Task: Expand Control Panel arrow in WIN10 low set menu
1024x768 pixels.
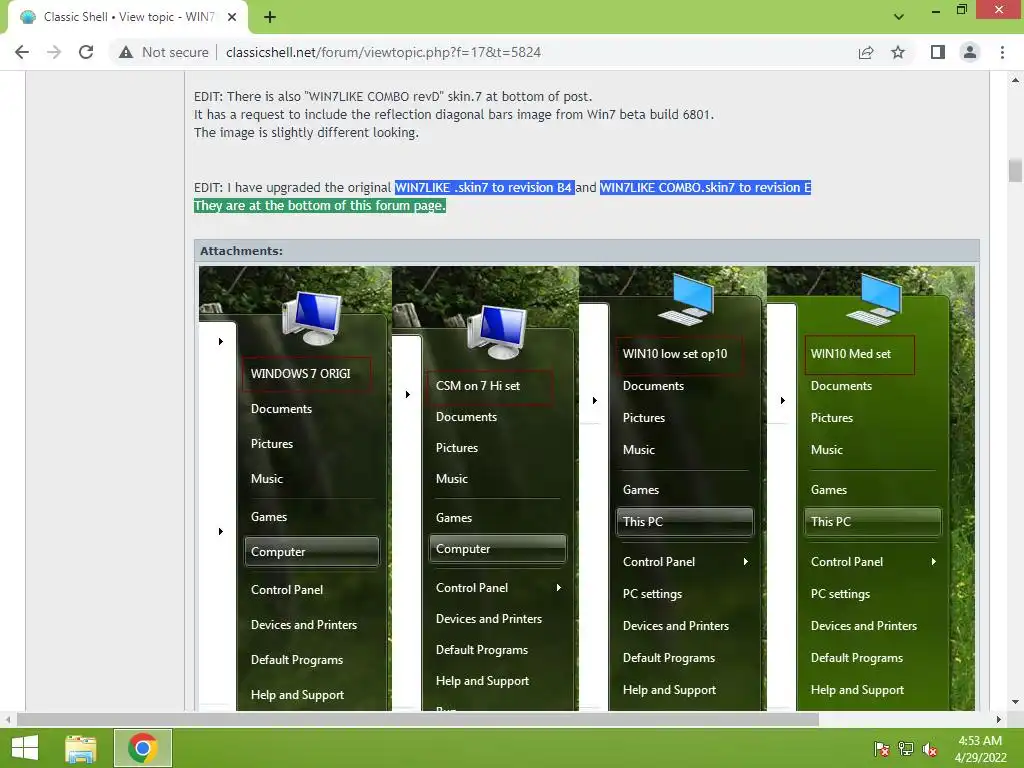Action: tap(745, 562)
